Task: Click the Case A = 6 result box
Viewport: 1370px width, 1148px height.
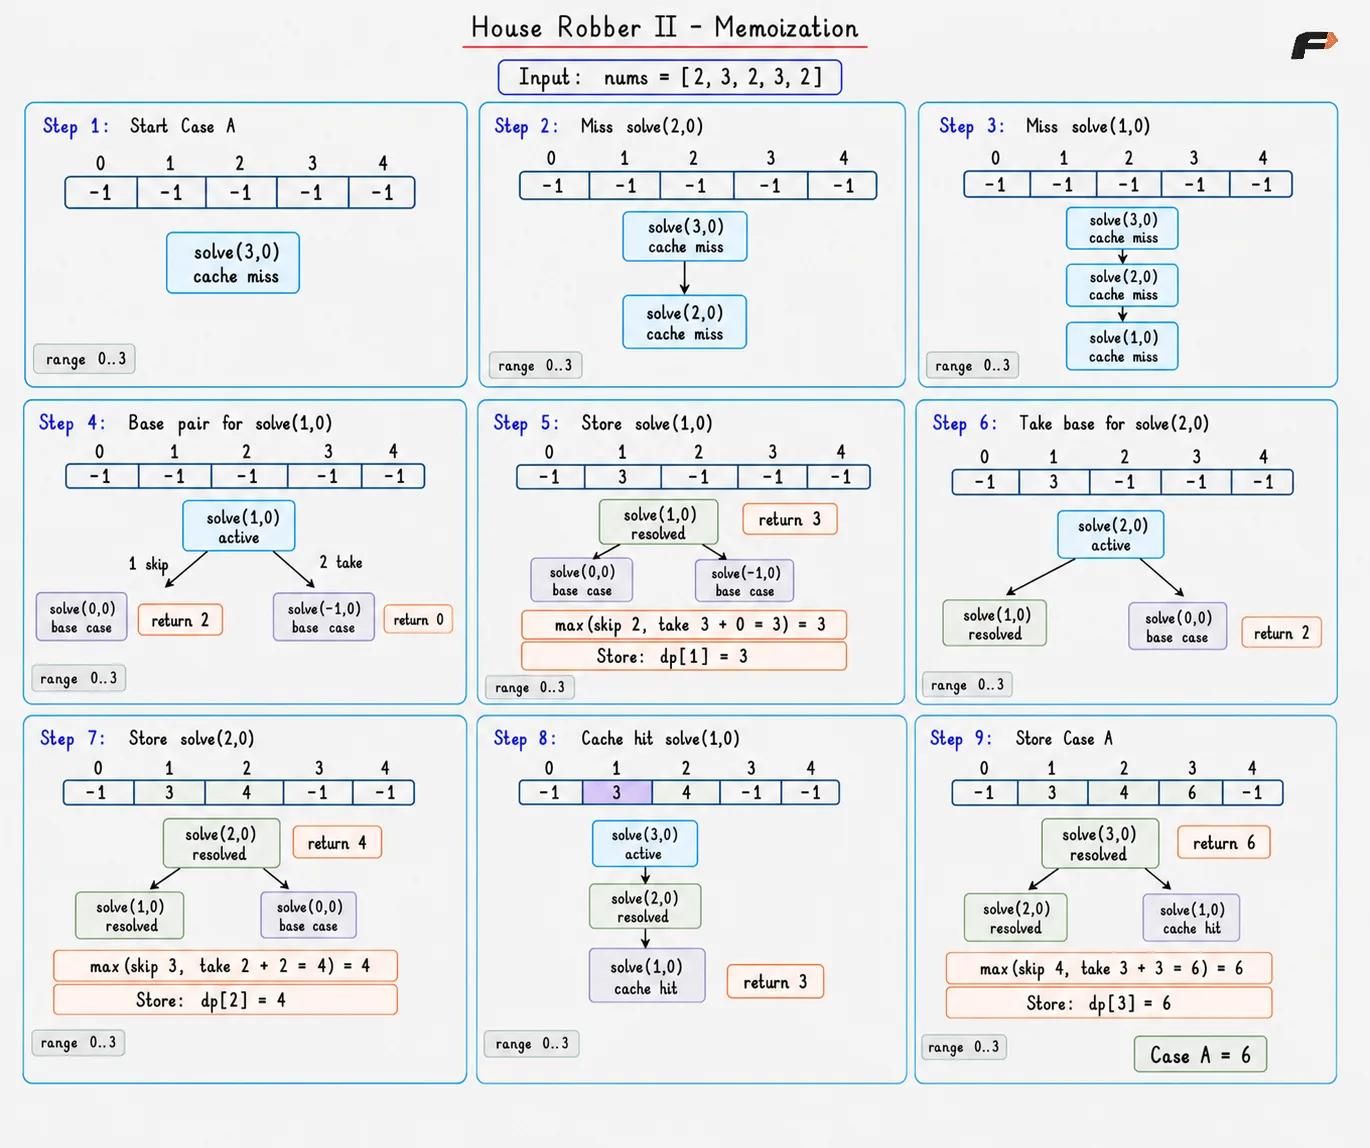Action: (x=1200, y=1054)
